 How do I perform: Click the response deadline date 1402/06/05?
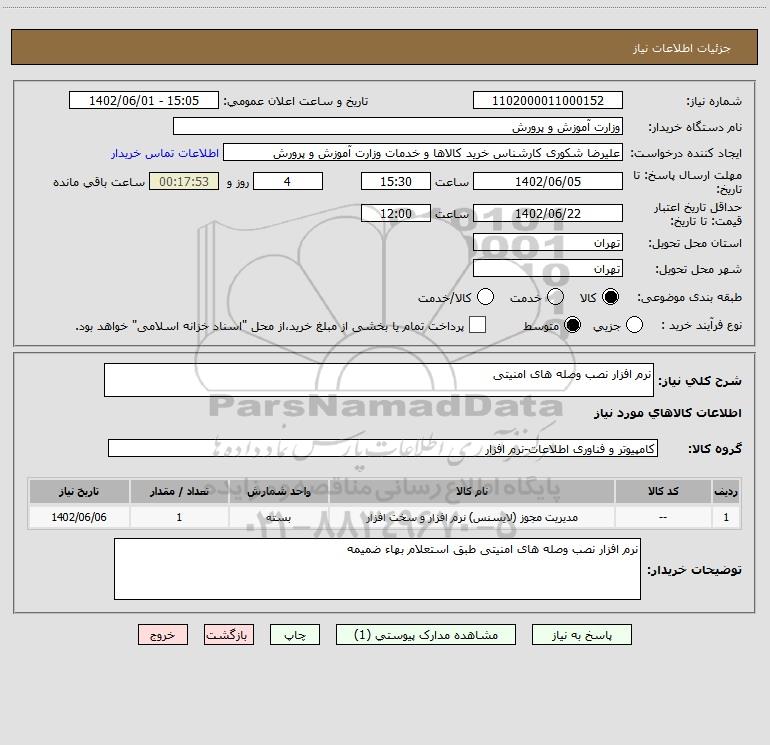click(x=548, y=182)
